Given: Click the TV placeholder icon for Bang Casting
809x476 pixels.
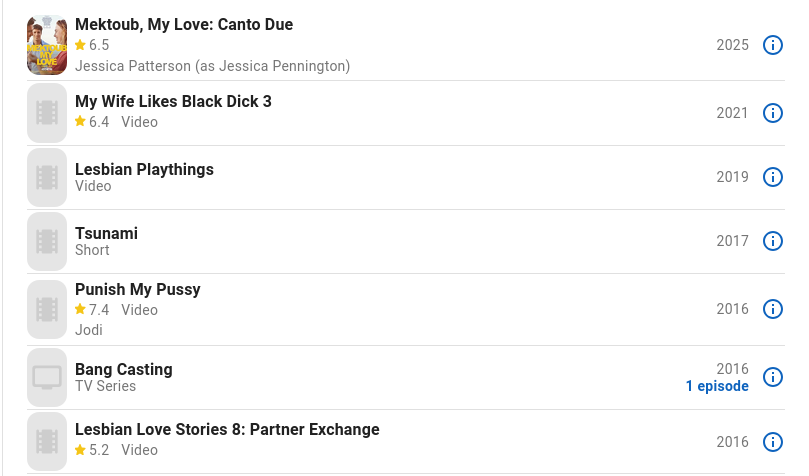Looking at the screenshot, I should tap(47, 377).
